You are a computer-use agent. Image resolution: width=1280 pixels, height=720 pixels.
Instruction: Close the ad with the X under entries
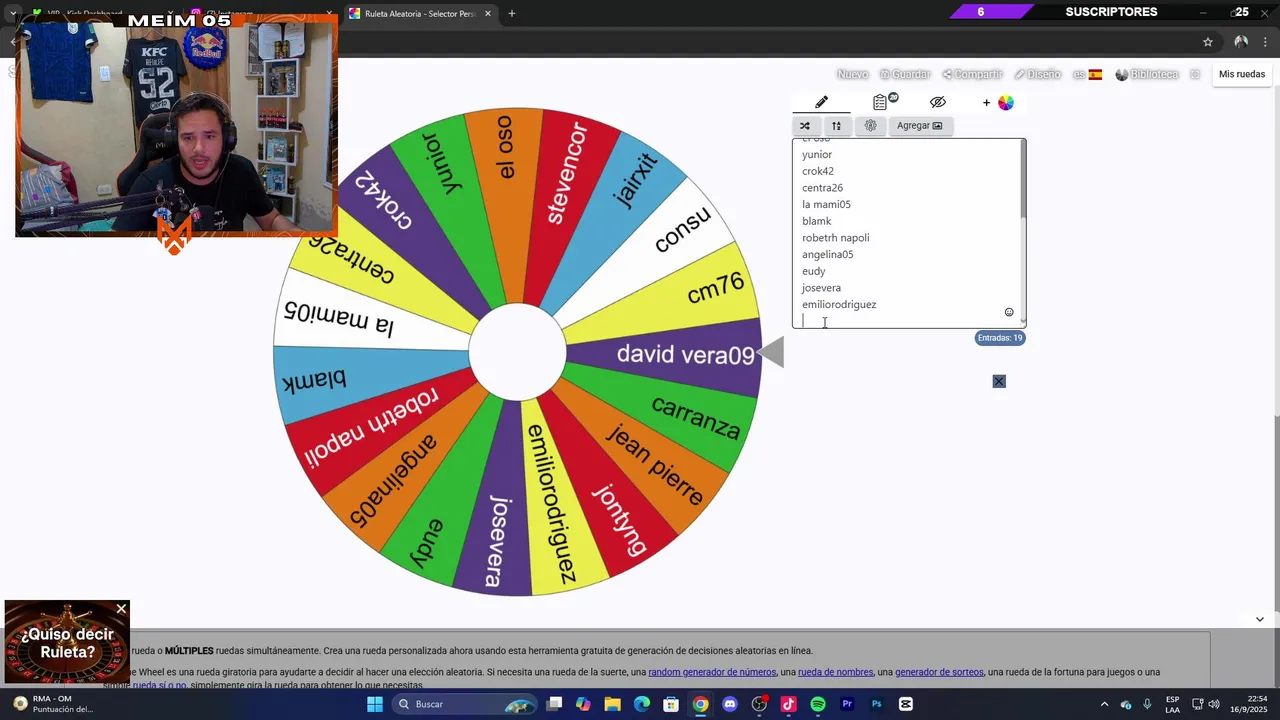pyautogui.click(x=999, y=381)
